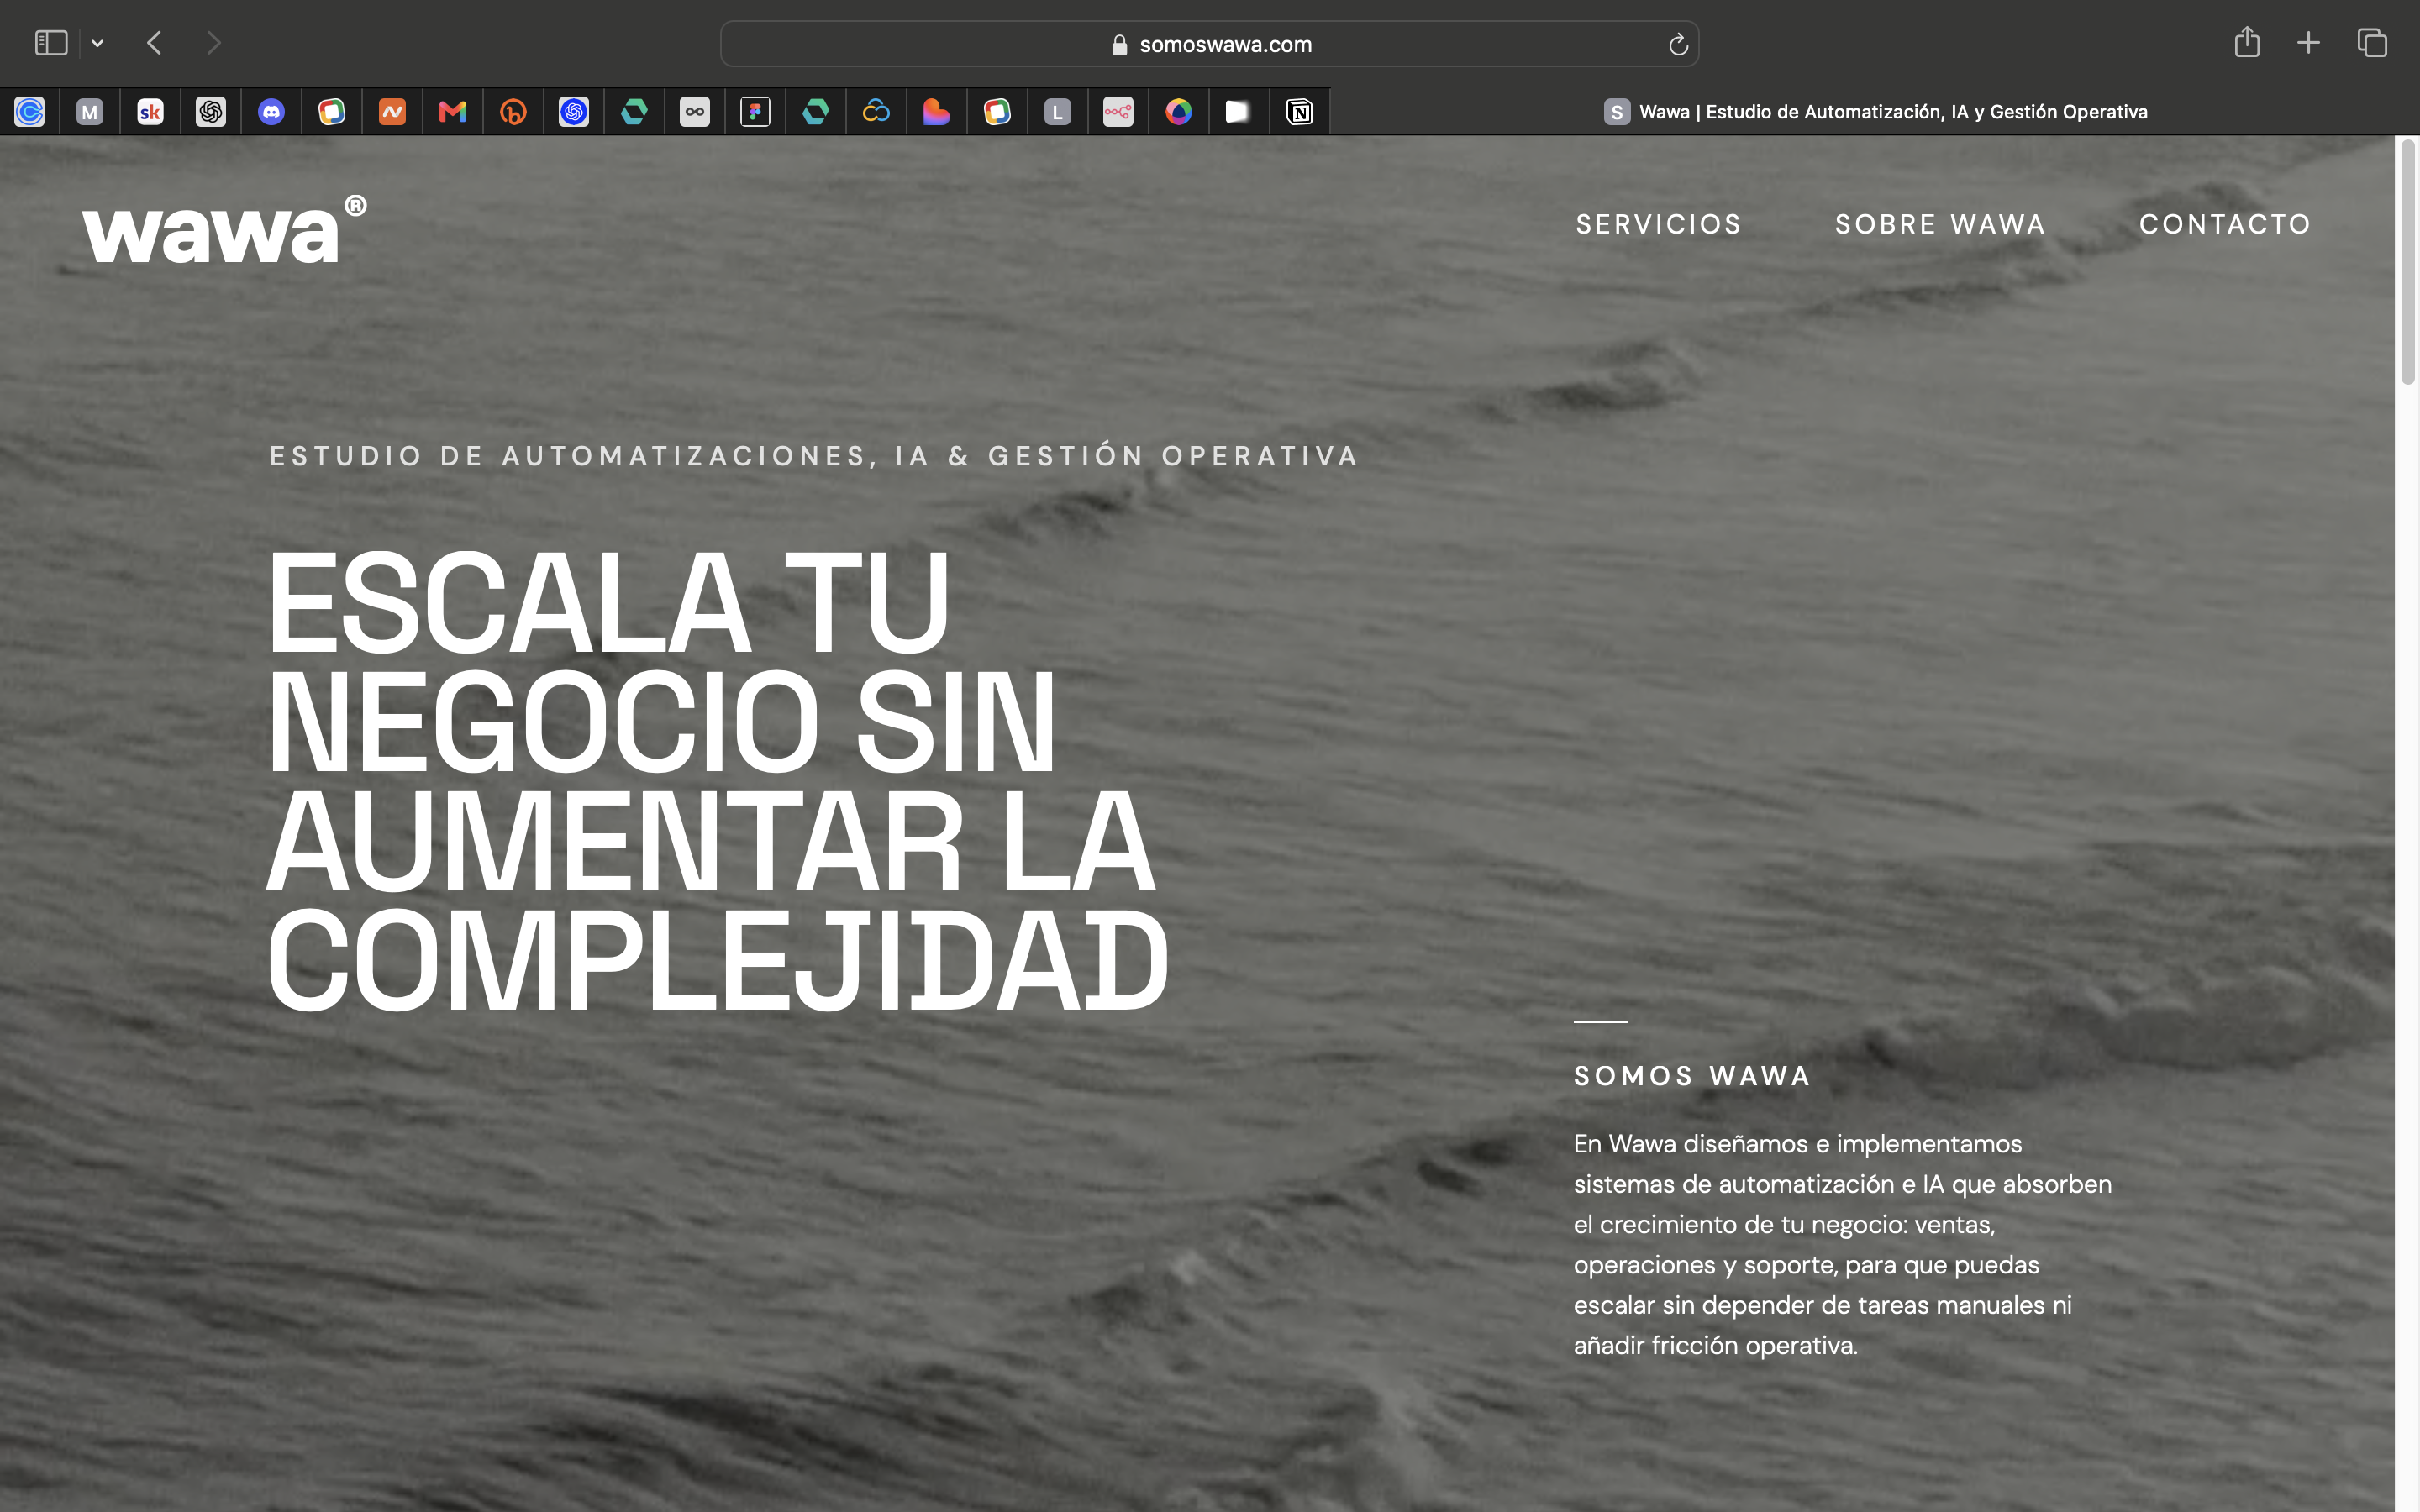Screen dimensions: 2420x1512
Task: Toggle the Safari sidebar
Action: [x=51, y=43]
